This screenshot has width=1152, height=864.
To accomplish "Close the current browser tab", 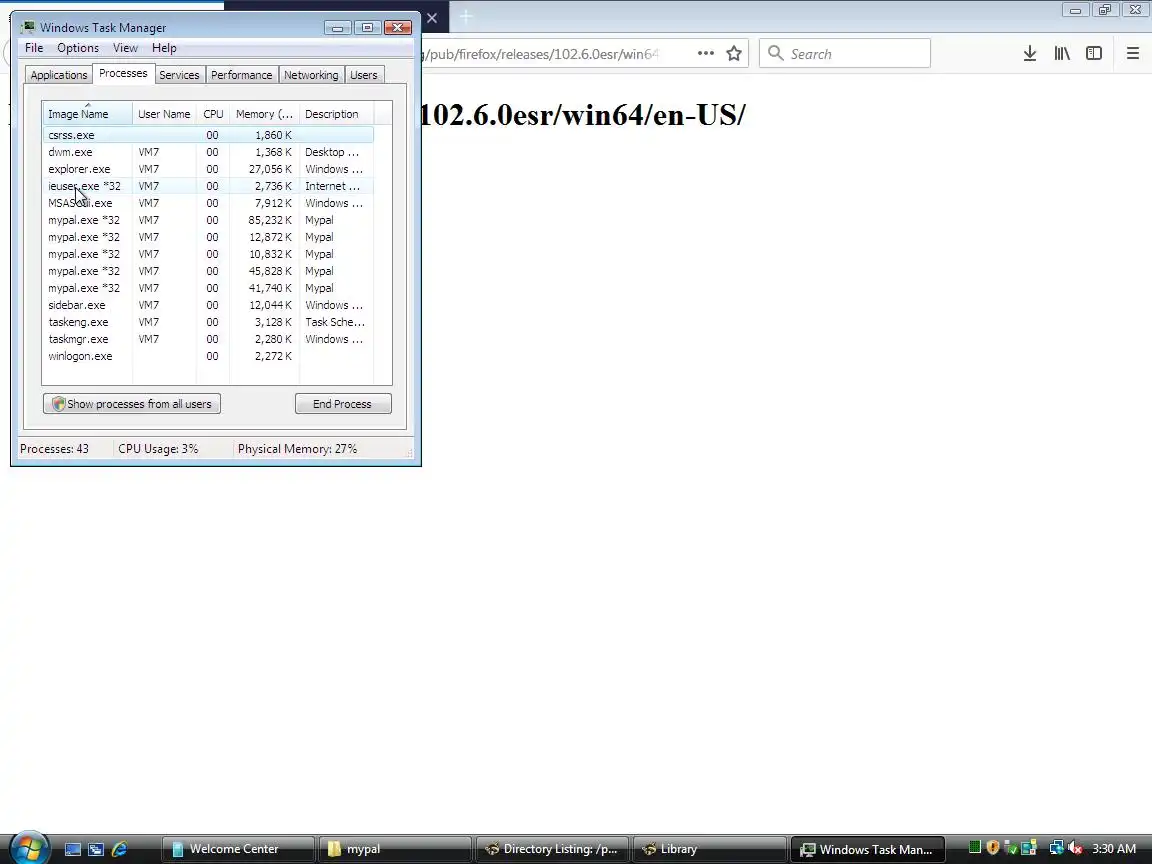I will [x=432, y=18].
